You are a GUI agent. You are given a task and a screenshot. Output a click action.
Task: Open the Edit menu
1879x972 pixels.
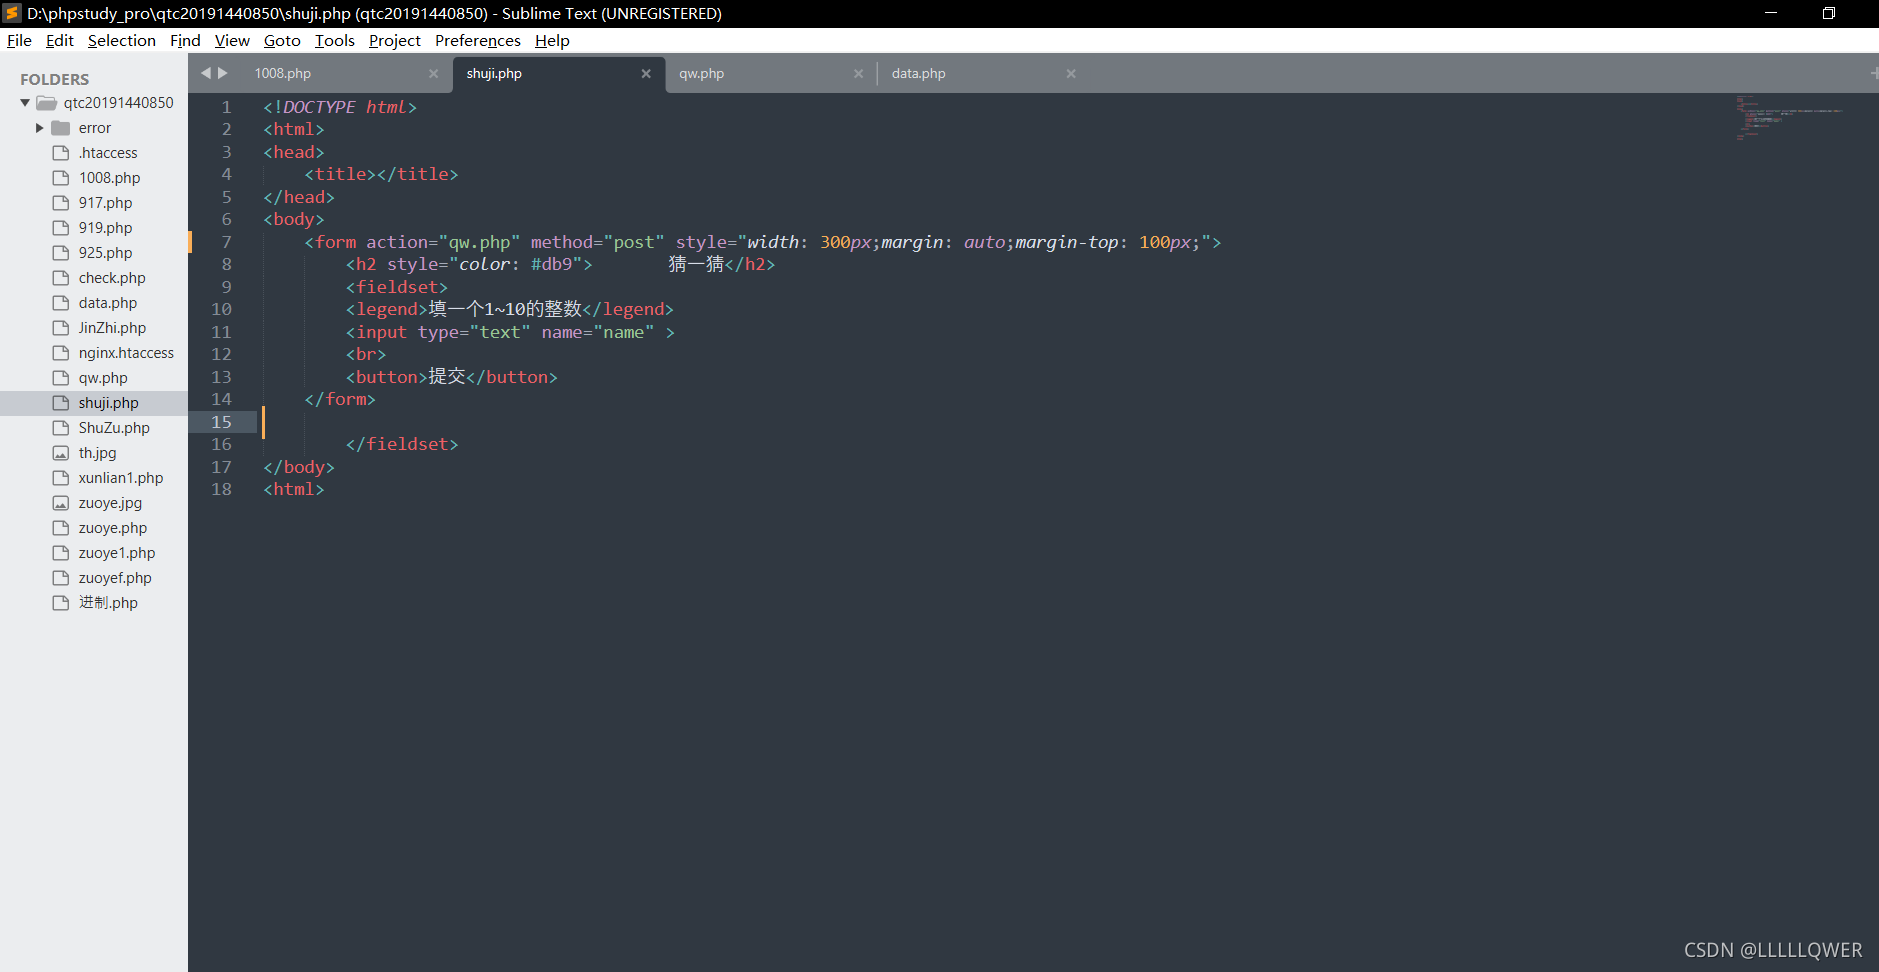(x=60, y=40)
